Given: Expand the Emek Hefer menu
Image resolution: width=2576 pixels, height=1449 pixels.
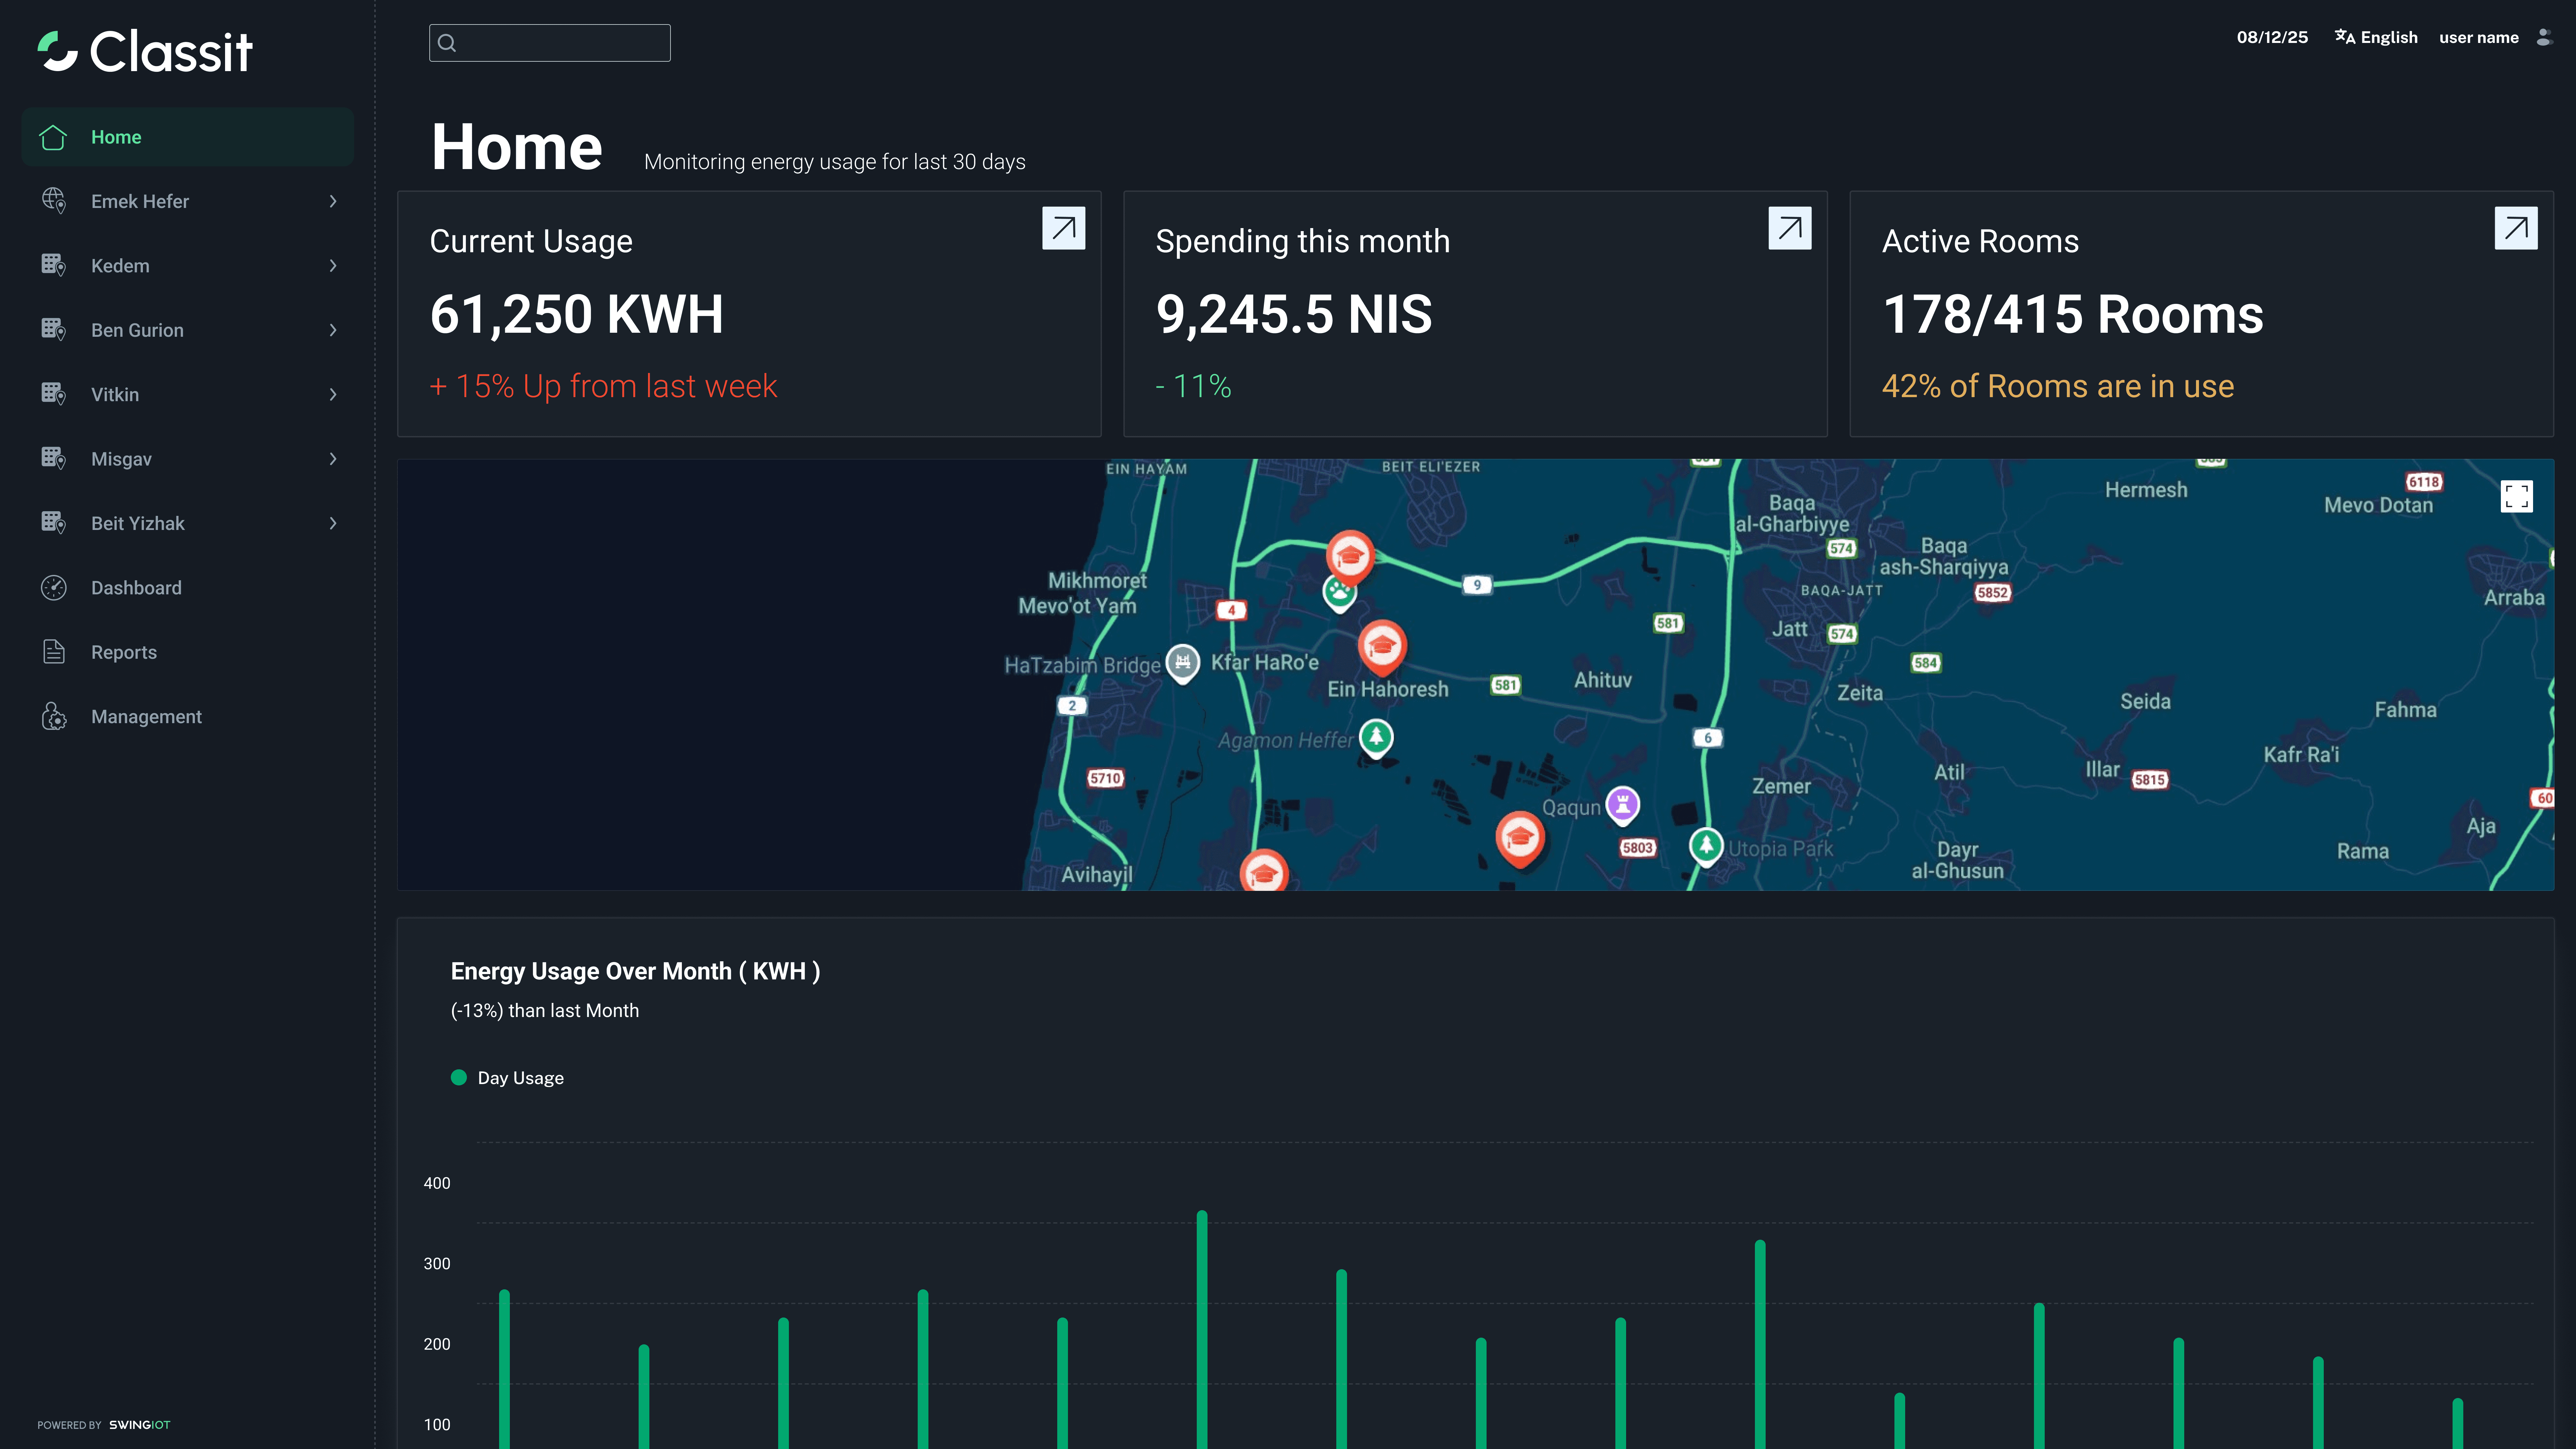Looking at the screenshot, I should pyautogui.click(x=333, y=201).
